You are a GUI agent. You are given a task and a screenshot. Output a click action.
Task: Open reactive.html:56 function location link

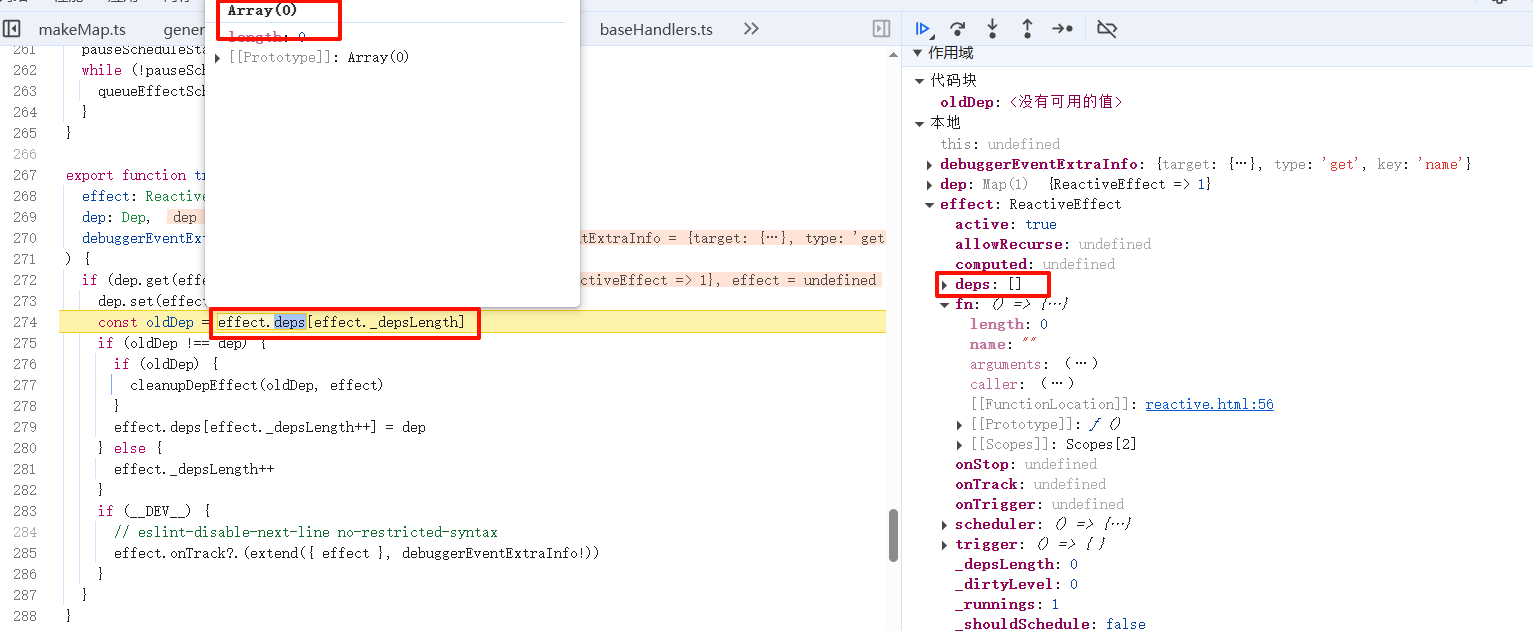pyautogui.click(x=1209, y=404)
